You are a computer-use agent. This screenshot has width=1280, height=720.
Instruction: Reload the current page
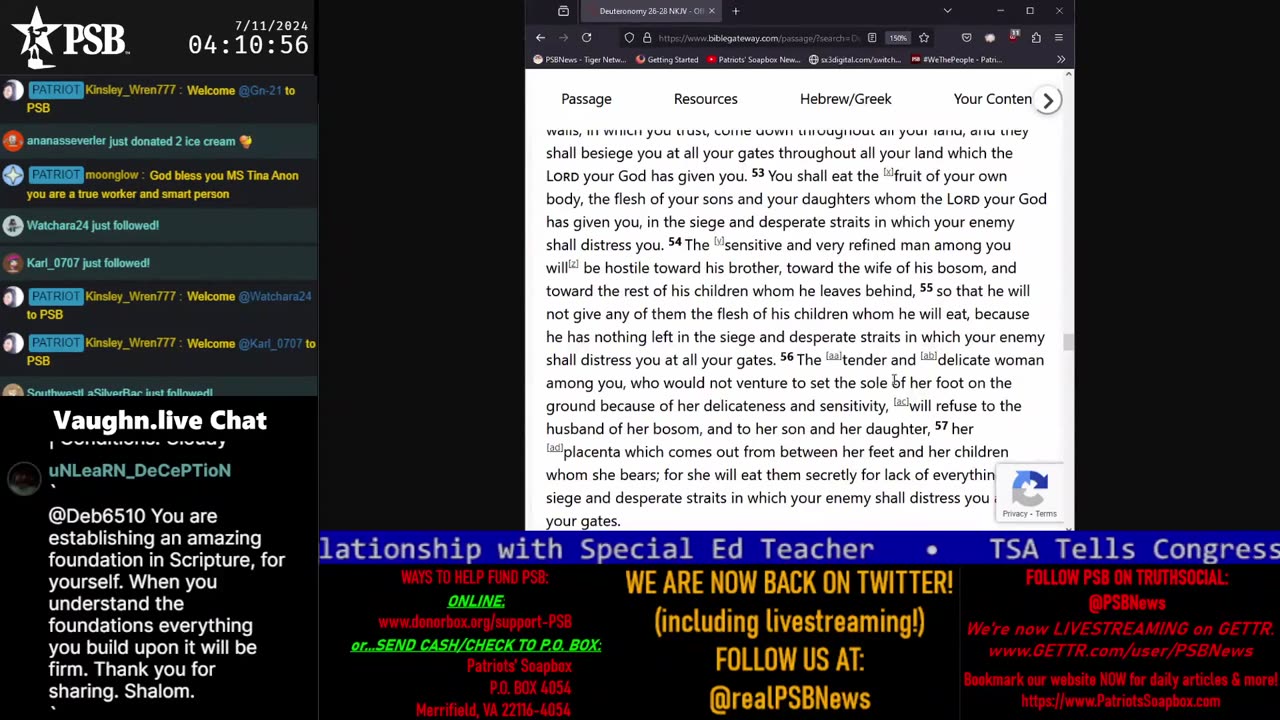tap(586, 38)
